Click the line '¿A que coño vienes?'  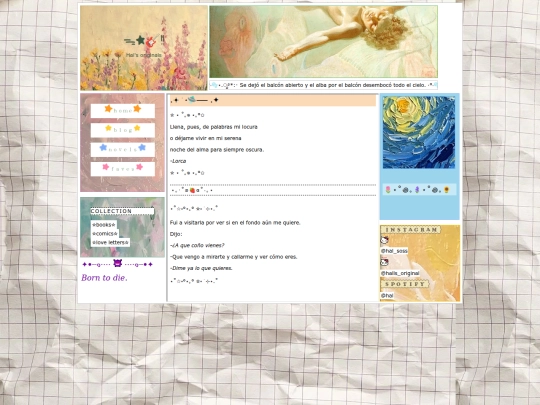coord(197,246)
